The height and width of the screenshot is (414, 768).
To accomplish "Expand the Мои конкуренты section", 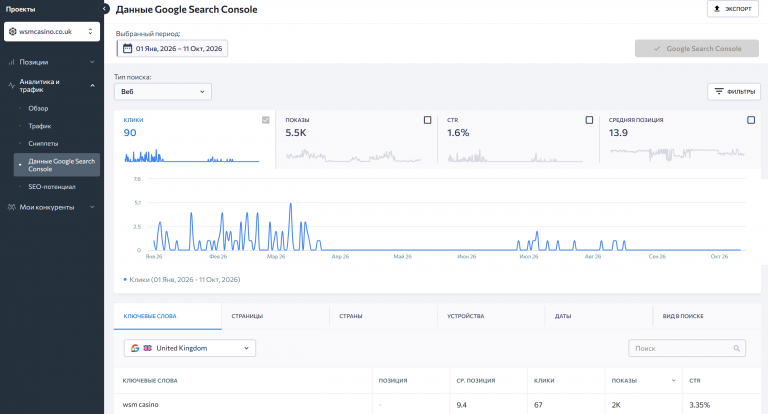I will coord(92,207).
